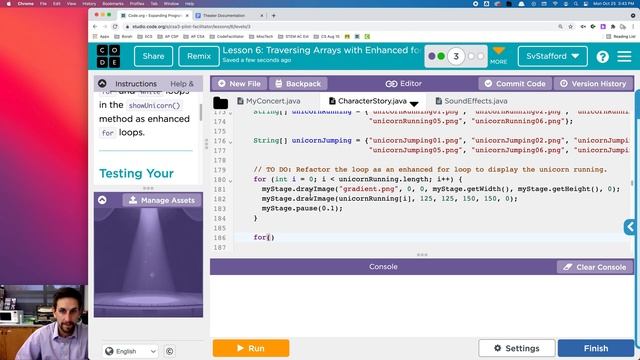
Task: Open the black file folder icon
Action: tap(220, 102)
